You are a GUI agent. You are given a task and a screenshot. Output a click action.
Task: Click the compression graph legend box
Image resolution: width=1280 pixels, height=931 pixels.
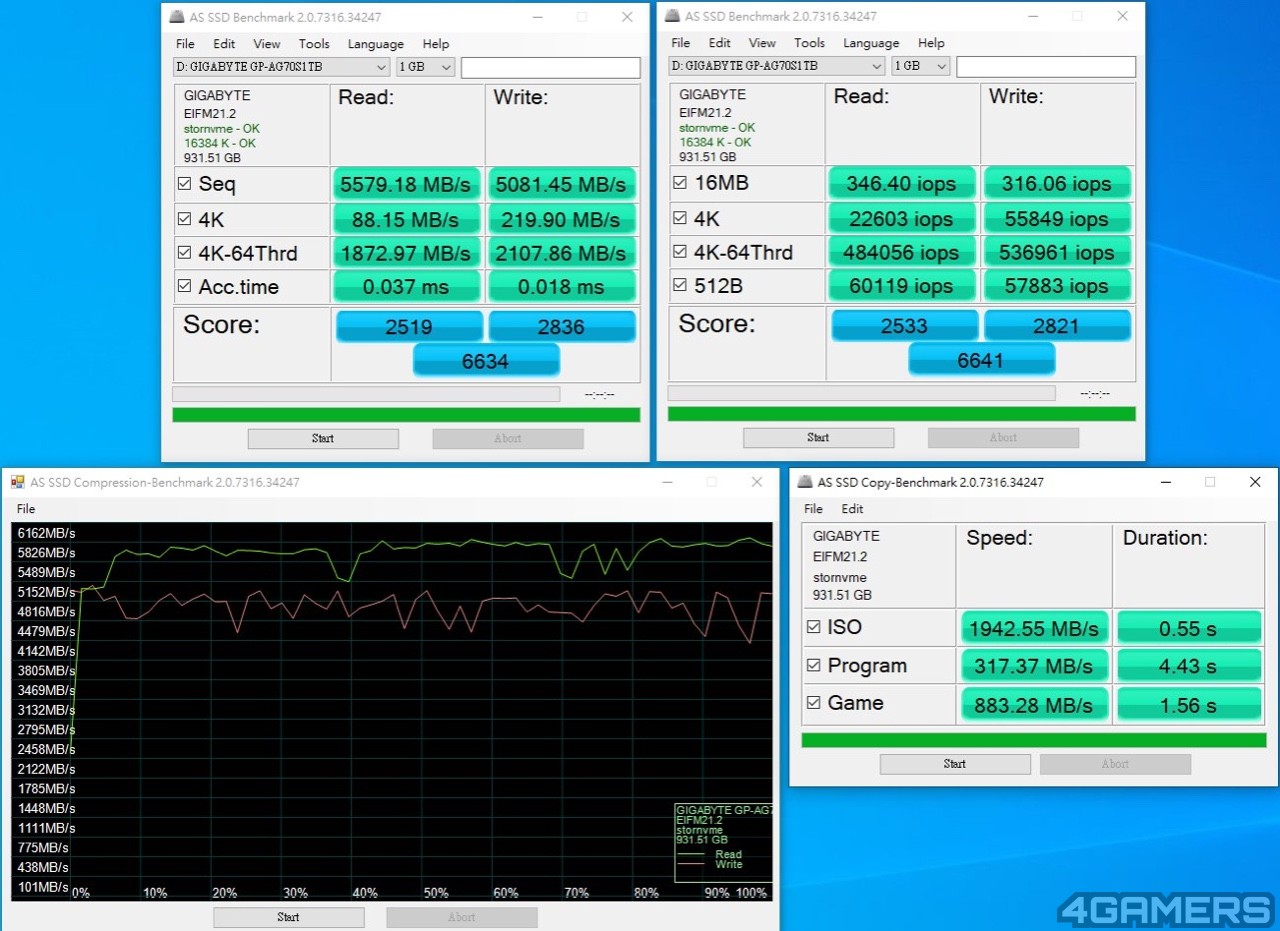tap(723, 842)
